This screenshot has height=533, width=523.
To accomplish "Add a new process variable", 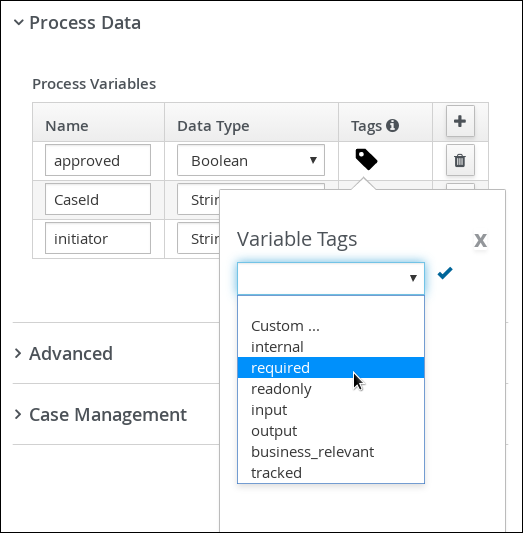I will (x=460, y=121).
